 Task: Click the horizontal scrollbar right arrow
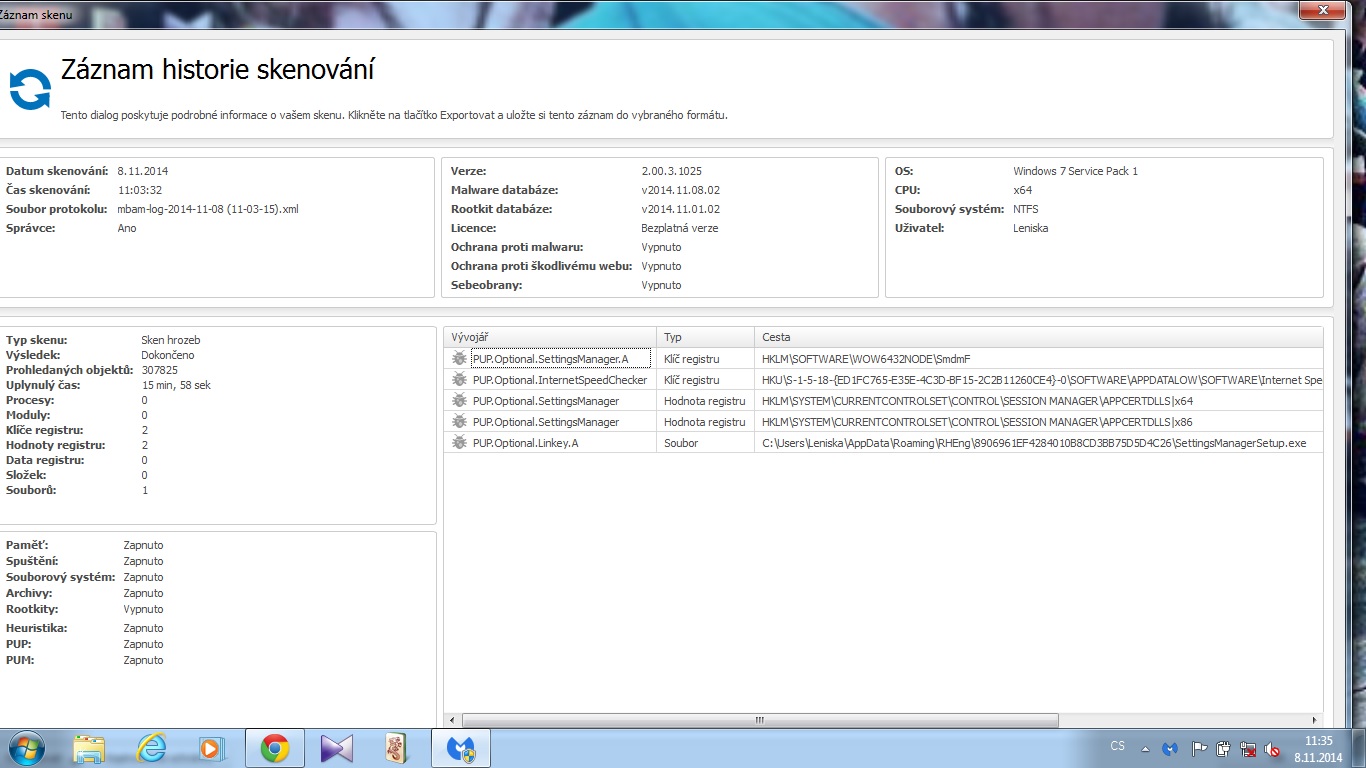[x=1314, y=720]
